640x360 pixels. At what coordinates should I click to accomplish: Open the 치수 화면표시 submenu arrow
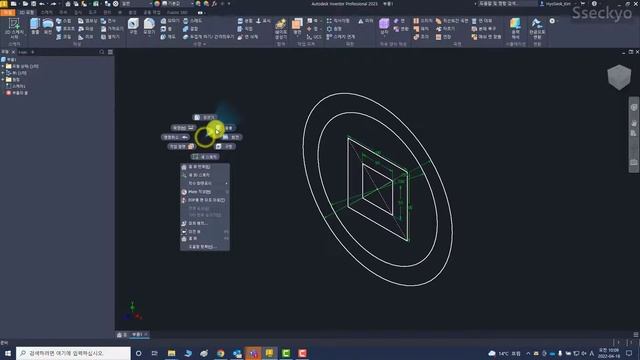227,183
